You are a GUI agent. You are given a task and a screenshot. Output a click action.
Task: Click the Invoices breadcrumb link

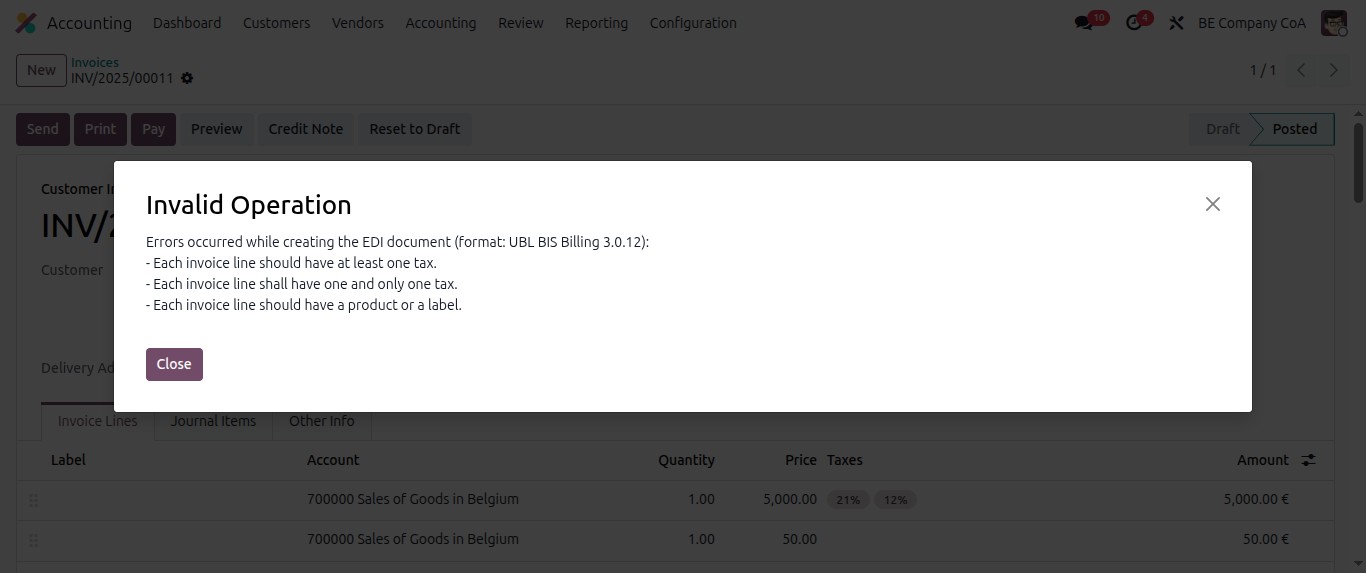click(94, 62)
